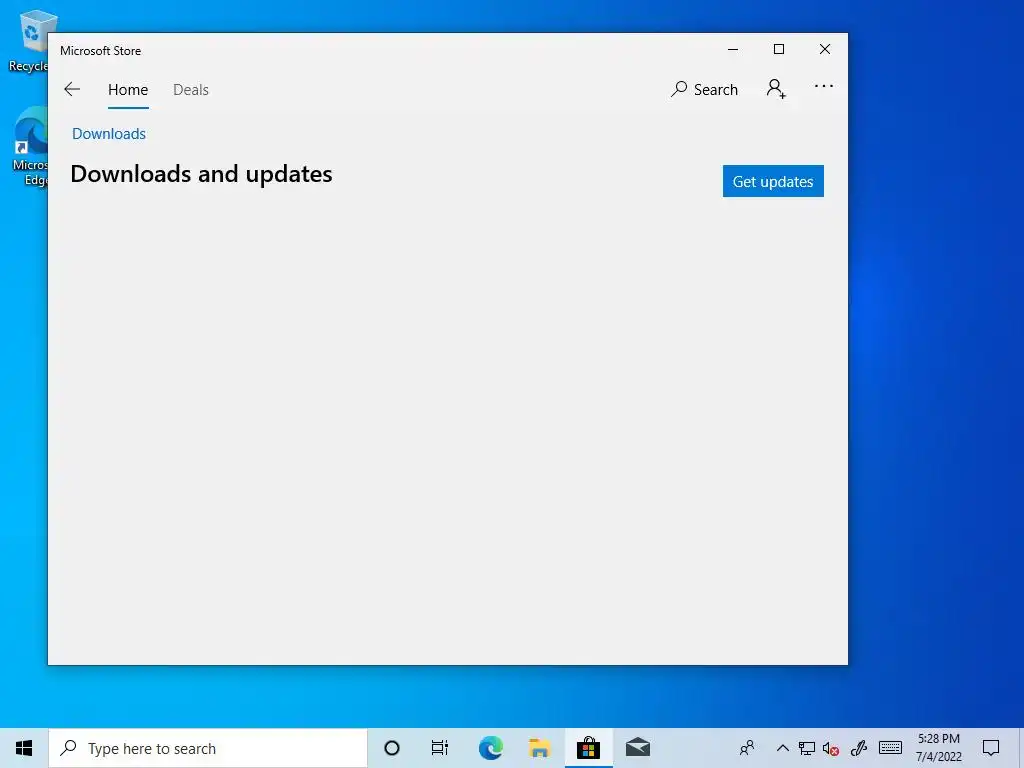
Task: Open the Mail app from taskbar
Action: tap(637, 748)
